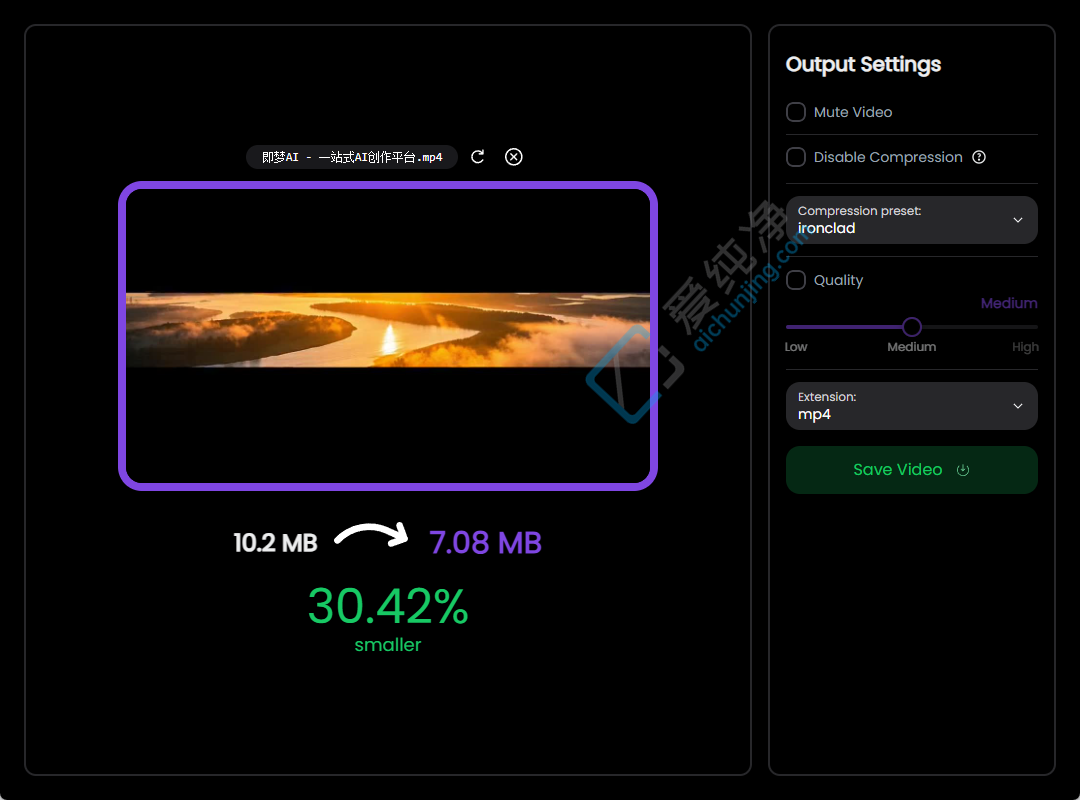Click the chevron arrow in Compression preset
The height and width of the screenshot is (800, 1080).
point(1017,220)
